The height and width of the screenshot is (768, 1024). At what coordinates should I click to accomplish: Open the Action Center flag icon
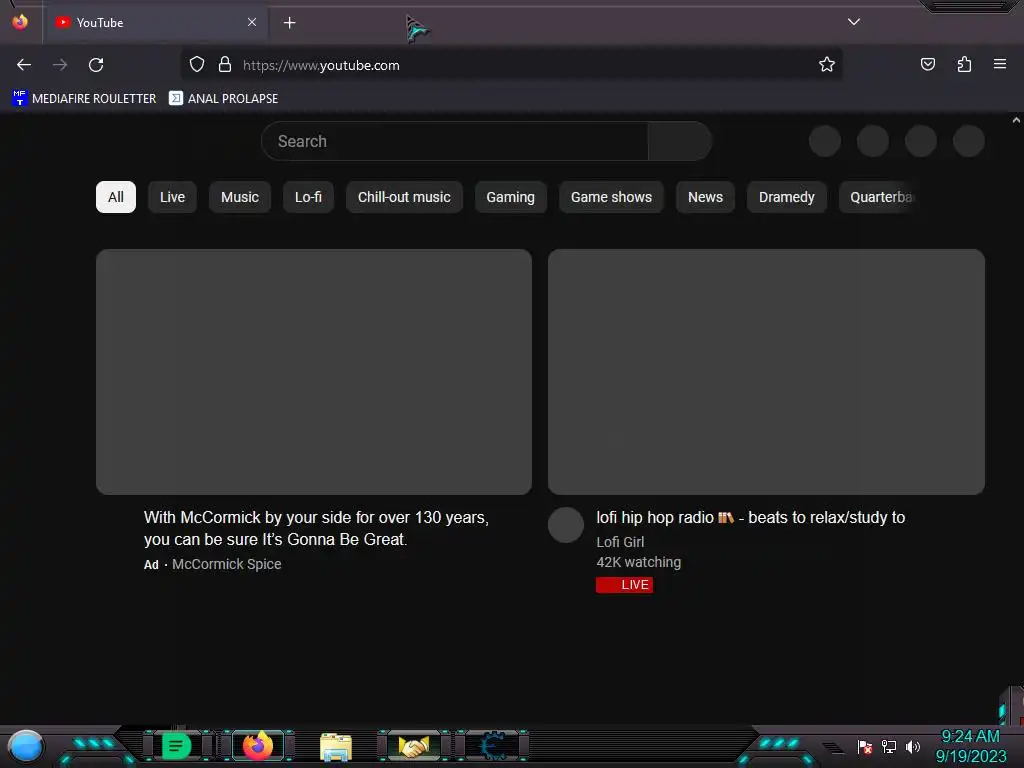(865, 746)
